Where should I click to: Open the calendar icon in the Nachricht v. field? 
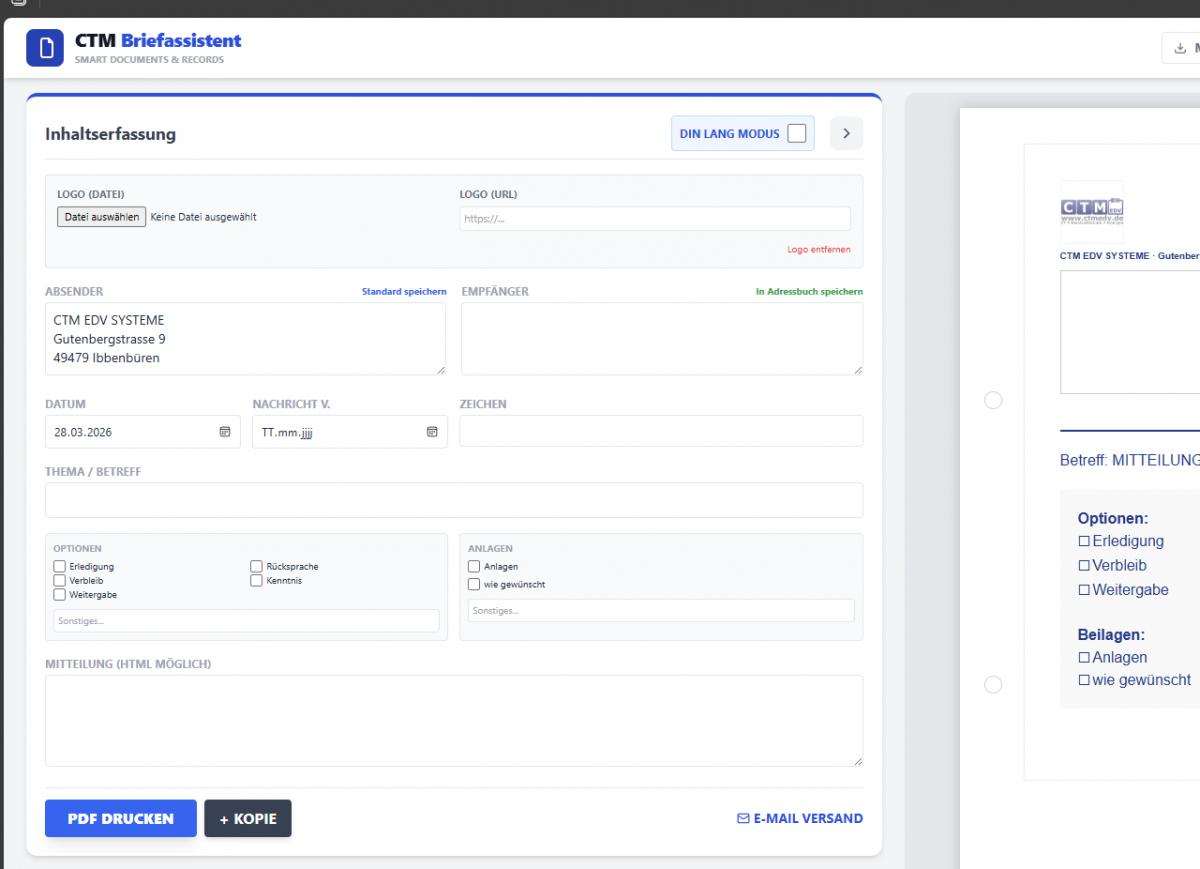coord(432,432)
